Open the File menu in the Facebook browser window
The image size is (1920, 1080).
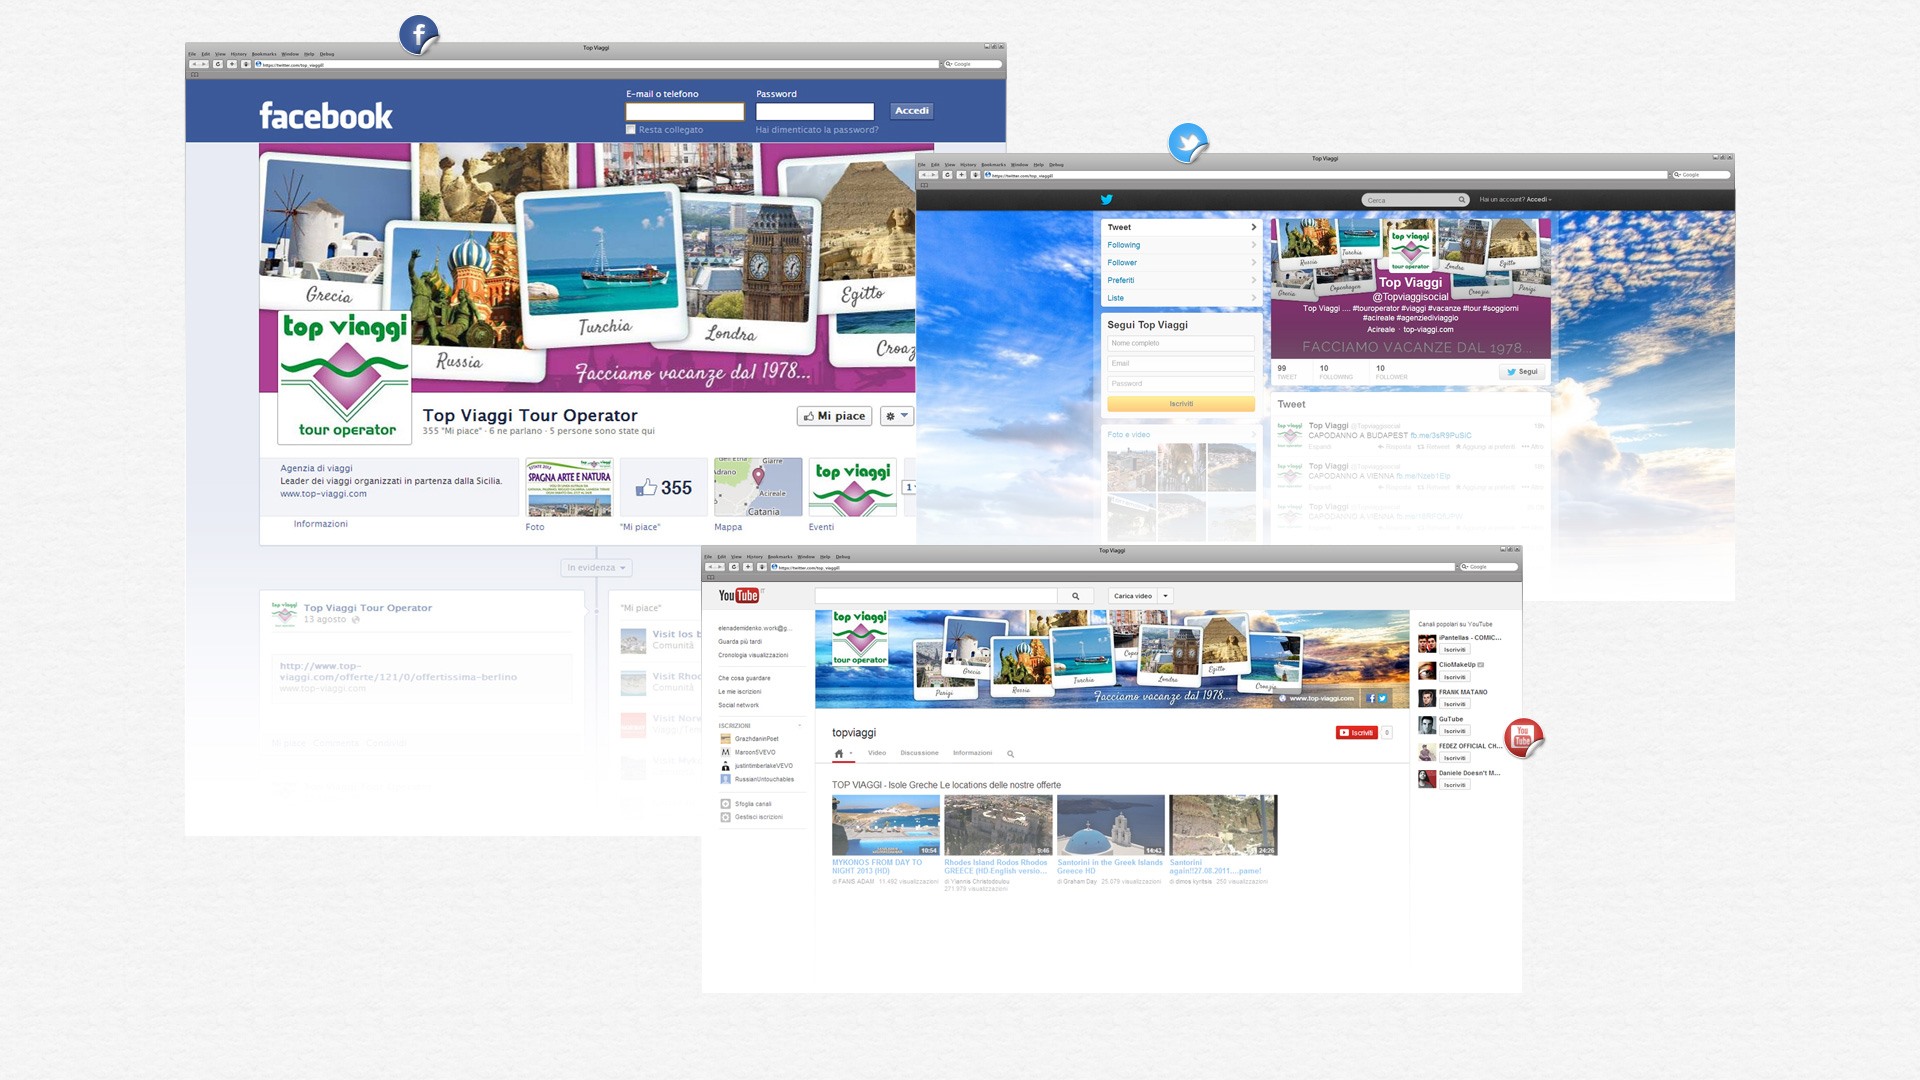click(192, 54)
